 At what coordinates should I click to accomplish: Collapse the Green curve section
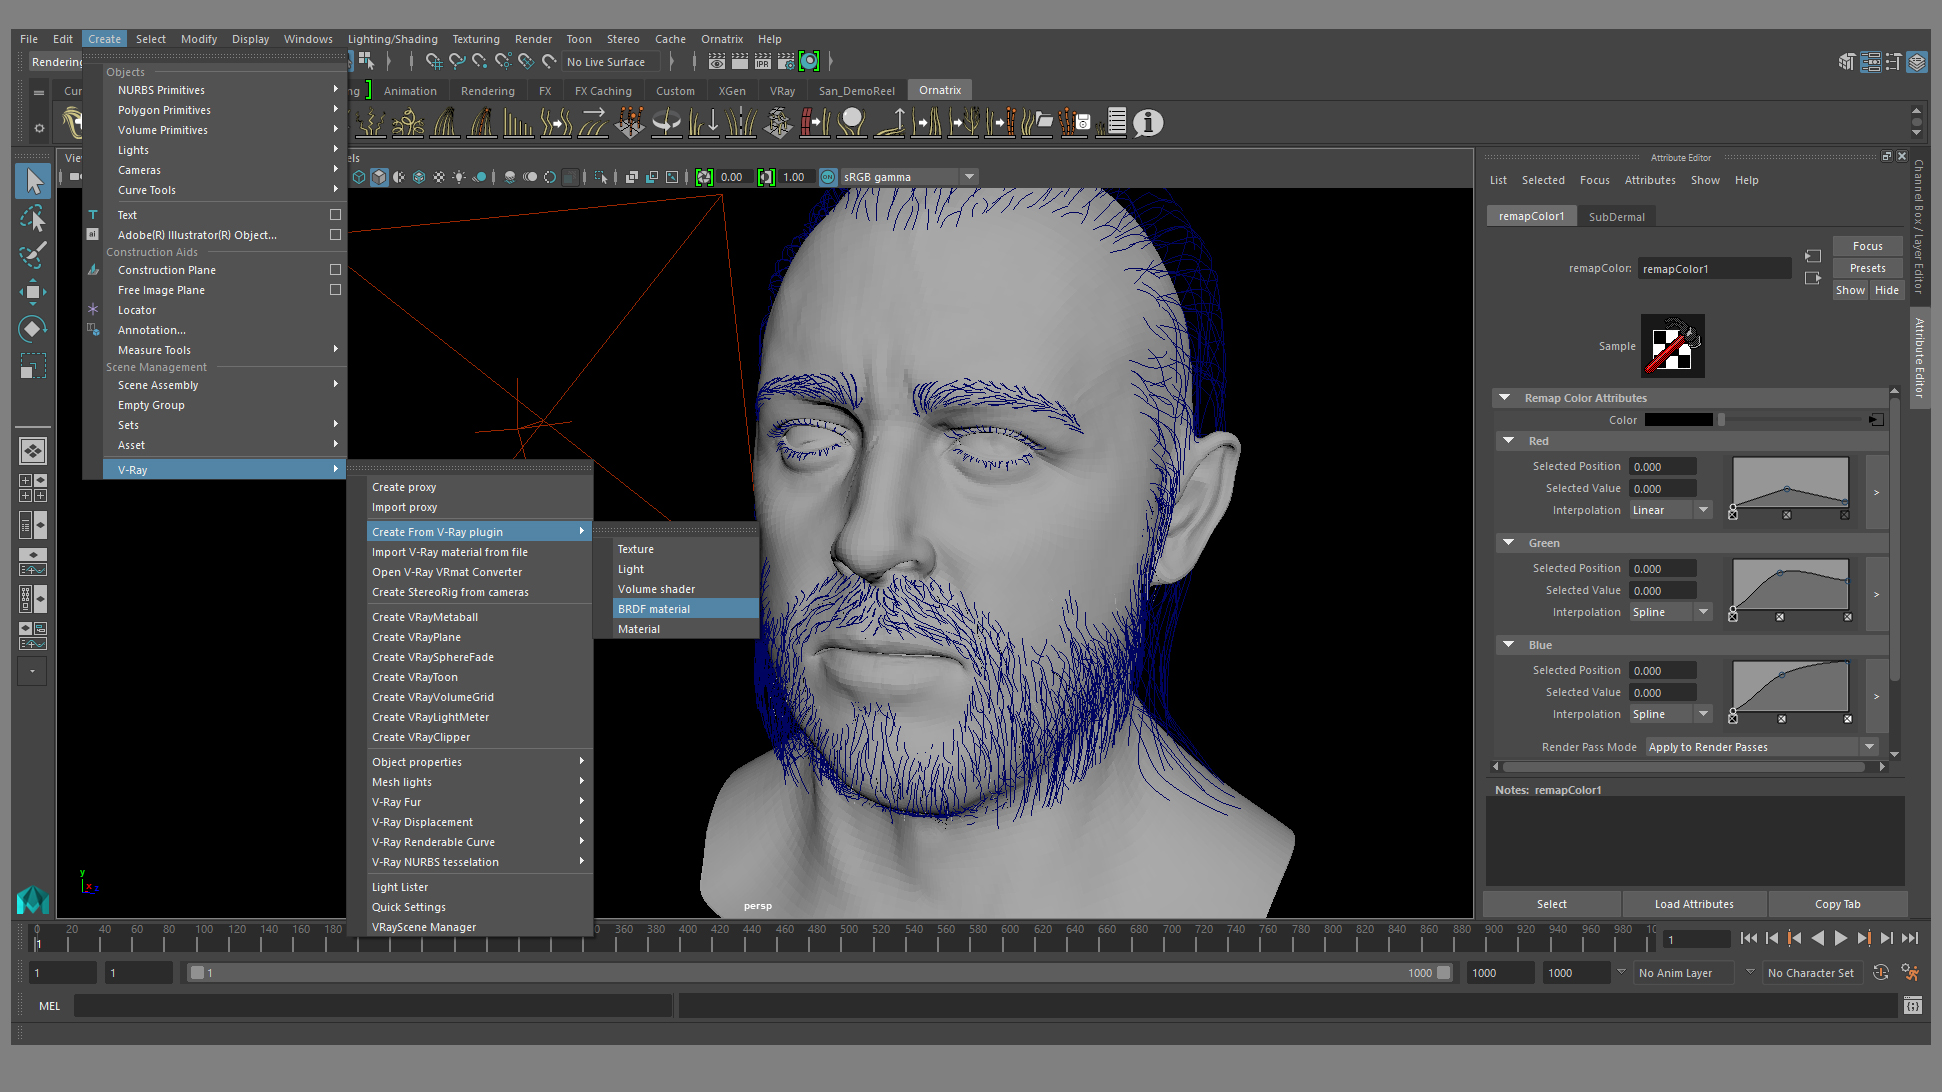coord(1509,542)
